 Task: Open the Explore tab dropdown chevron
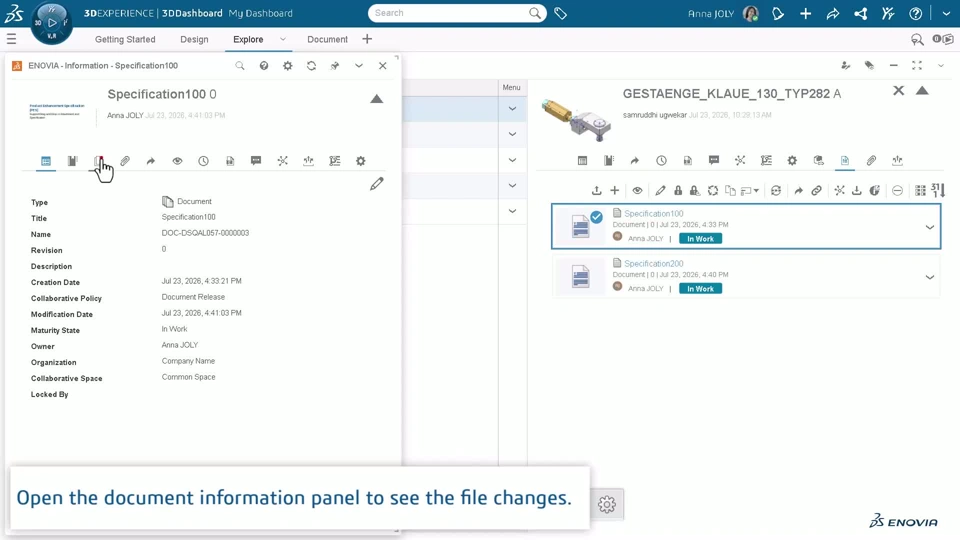[283, 39]
